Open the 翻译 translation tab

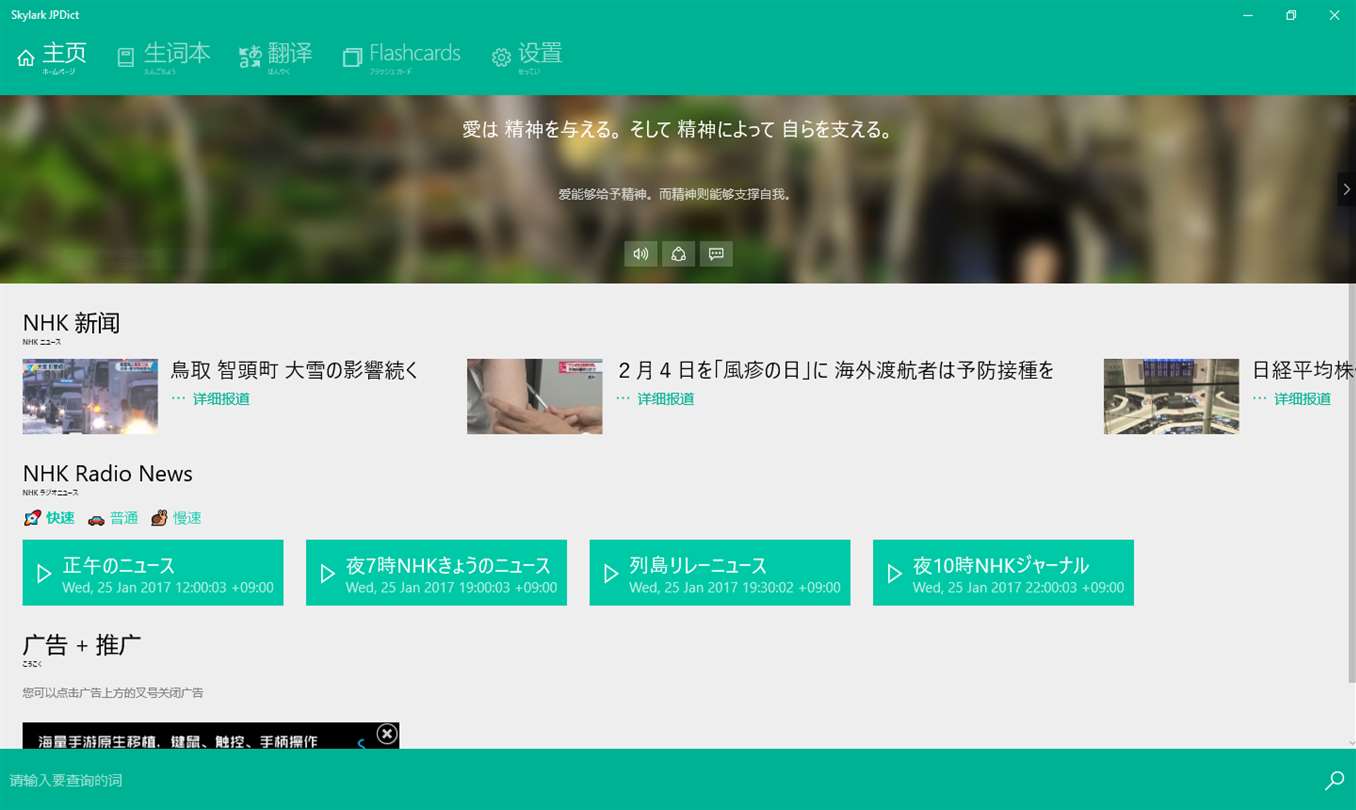coord(276,56)
